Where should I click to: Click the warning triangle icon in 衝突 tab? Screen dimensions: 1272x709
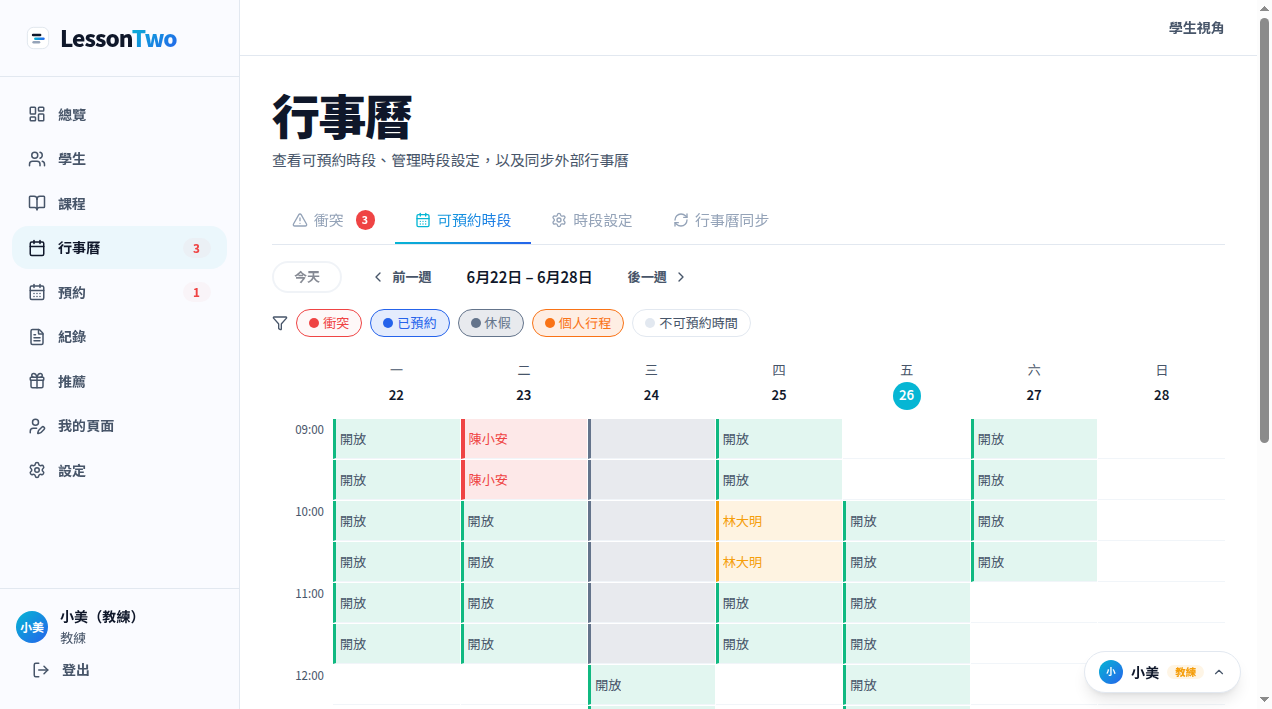pos(299,220)
